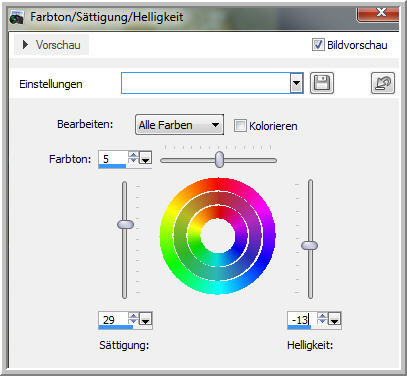Viewport: 407px width, 376px height.
Task: Expand the Vorschau preview section
Action: [51, 45]
